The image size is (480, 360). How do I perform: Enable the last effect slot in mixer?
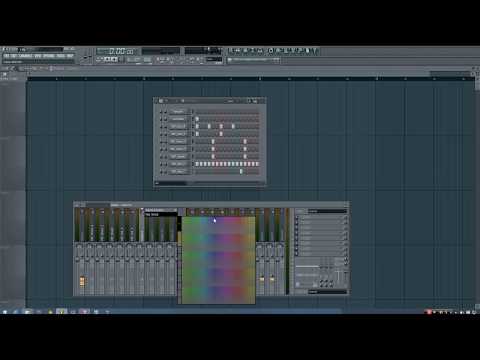pos(297,254)
